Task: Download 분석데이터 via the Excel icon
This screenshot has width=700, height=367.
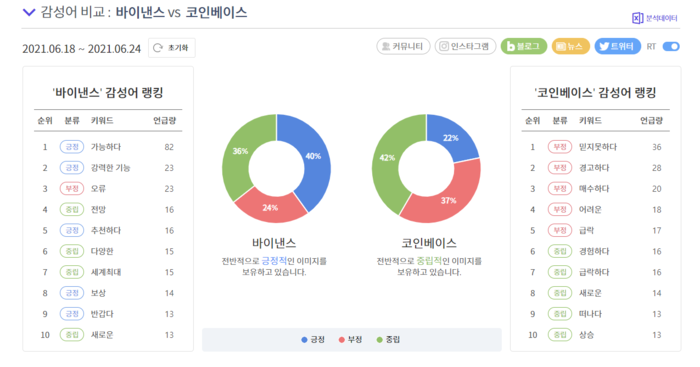Action: click(637, 18)
